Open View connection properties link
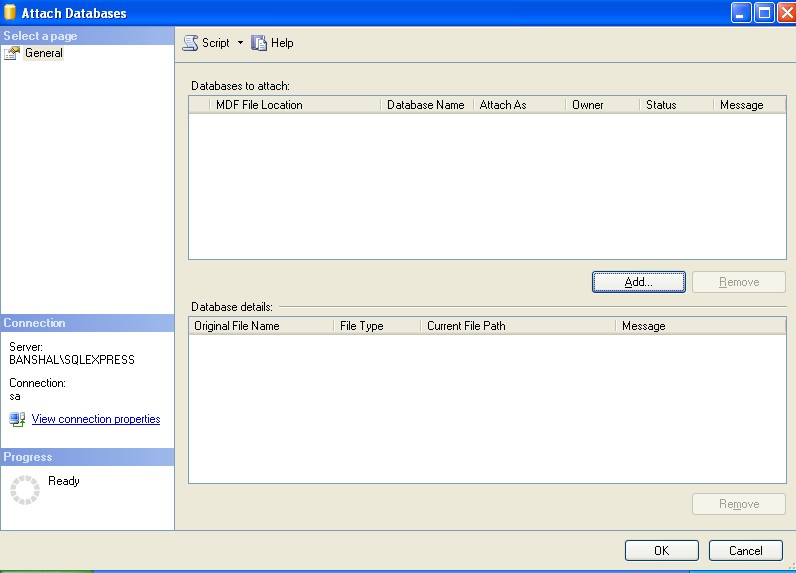 point(96,419)
